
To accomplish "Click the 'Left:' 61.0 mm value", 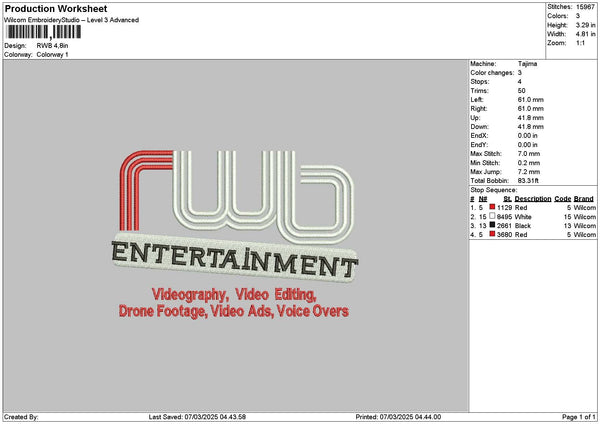I will [531, 100].
